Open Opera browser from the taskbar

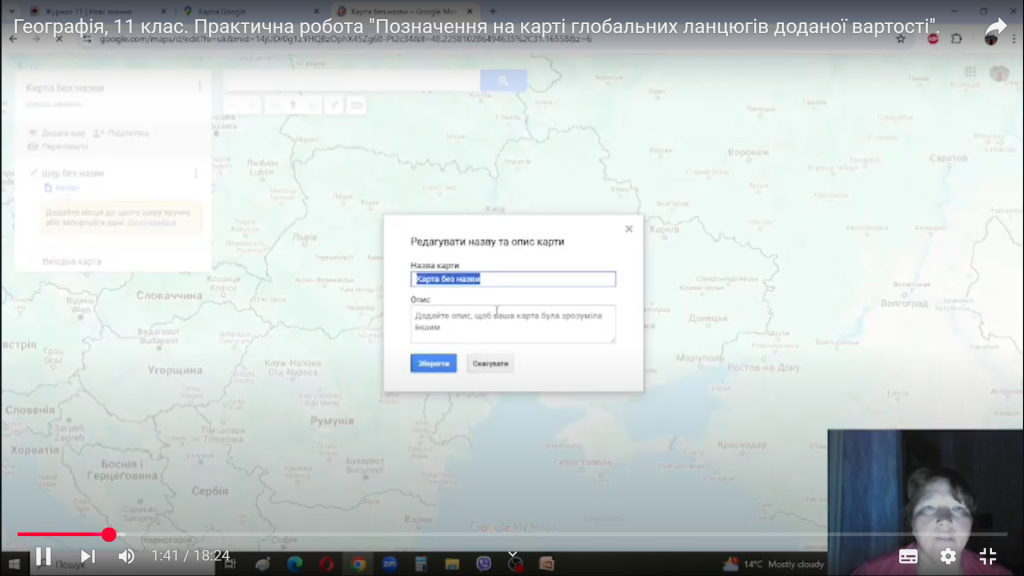327,564
